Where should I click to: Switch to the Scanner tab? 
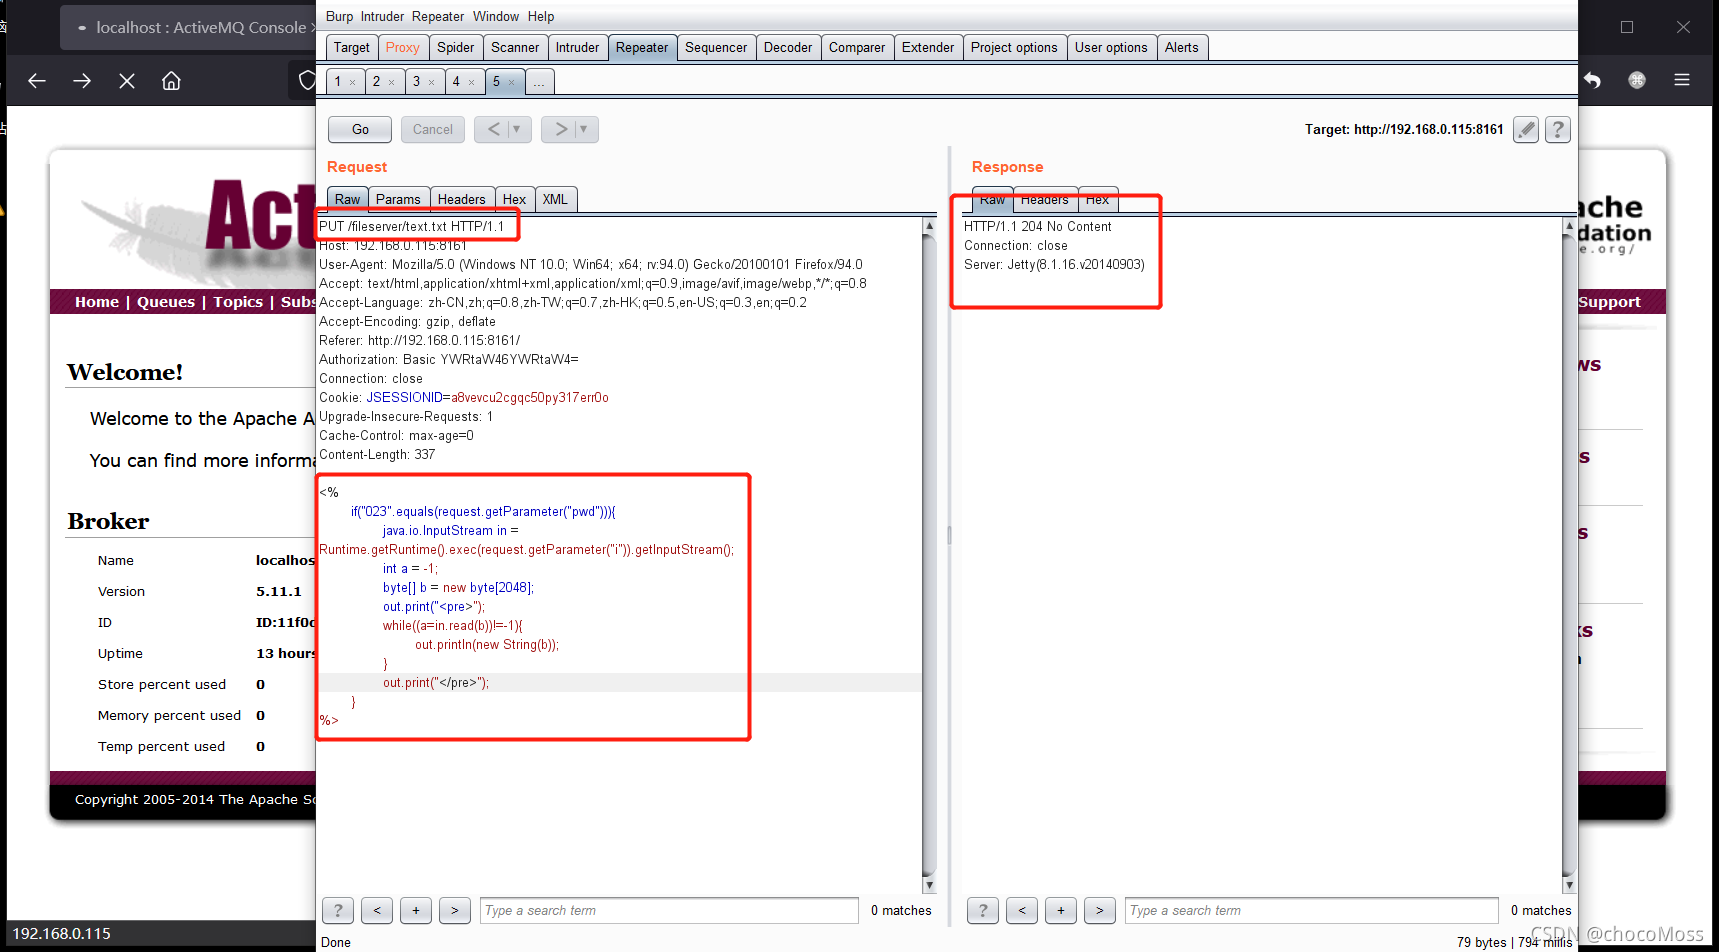click(515, 47)
